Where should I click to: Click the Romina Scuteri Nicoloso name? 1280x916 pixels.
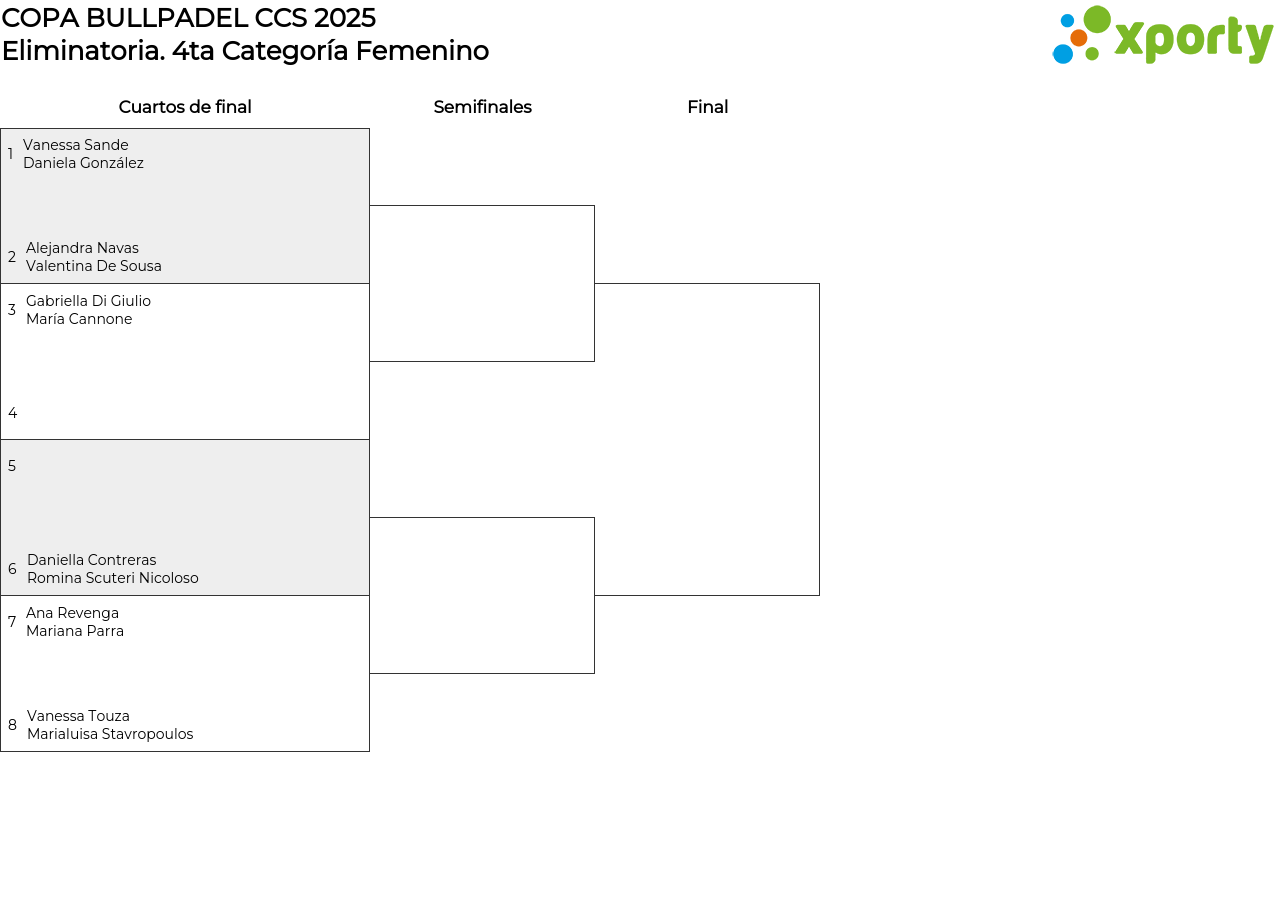pyautogui.click(x=113, y=579)
